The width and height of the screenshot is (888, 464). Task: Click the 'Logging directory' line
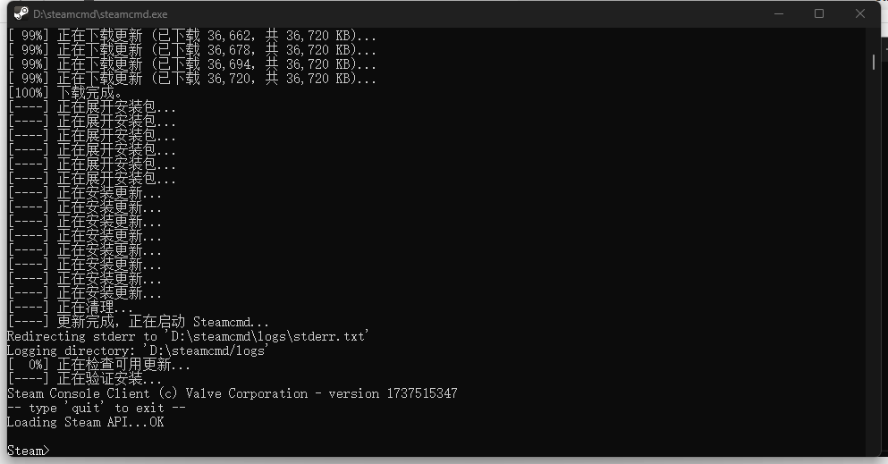coord(137,351)
